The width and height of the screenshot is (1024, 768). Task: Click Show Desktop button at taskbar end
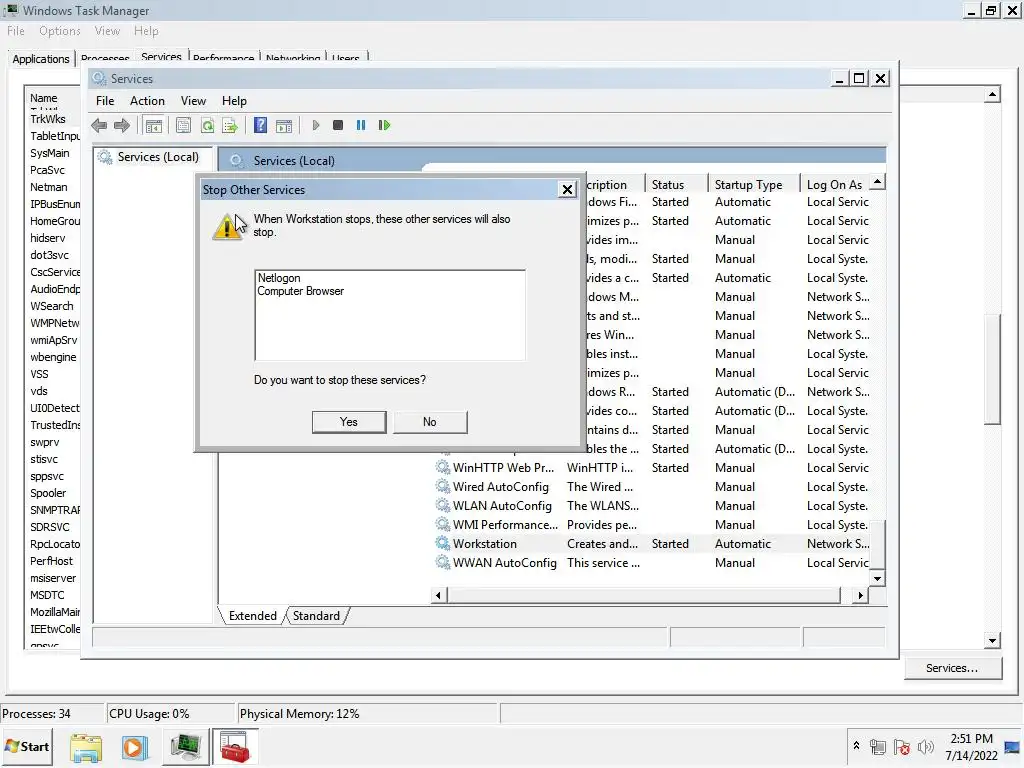(x=1014, y=747)
